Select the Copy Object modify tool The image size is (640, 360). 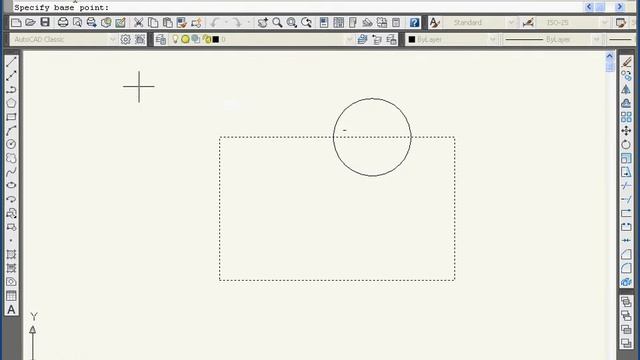click(626, 76)
